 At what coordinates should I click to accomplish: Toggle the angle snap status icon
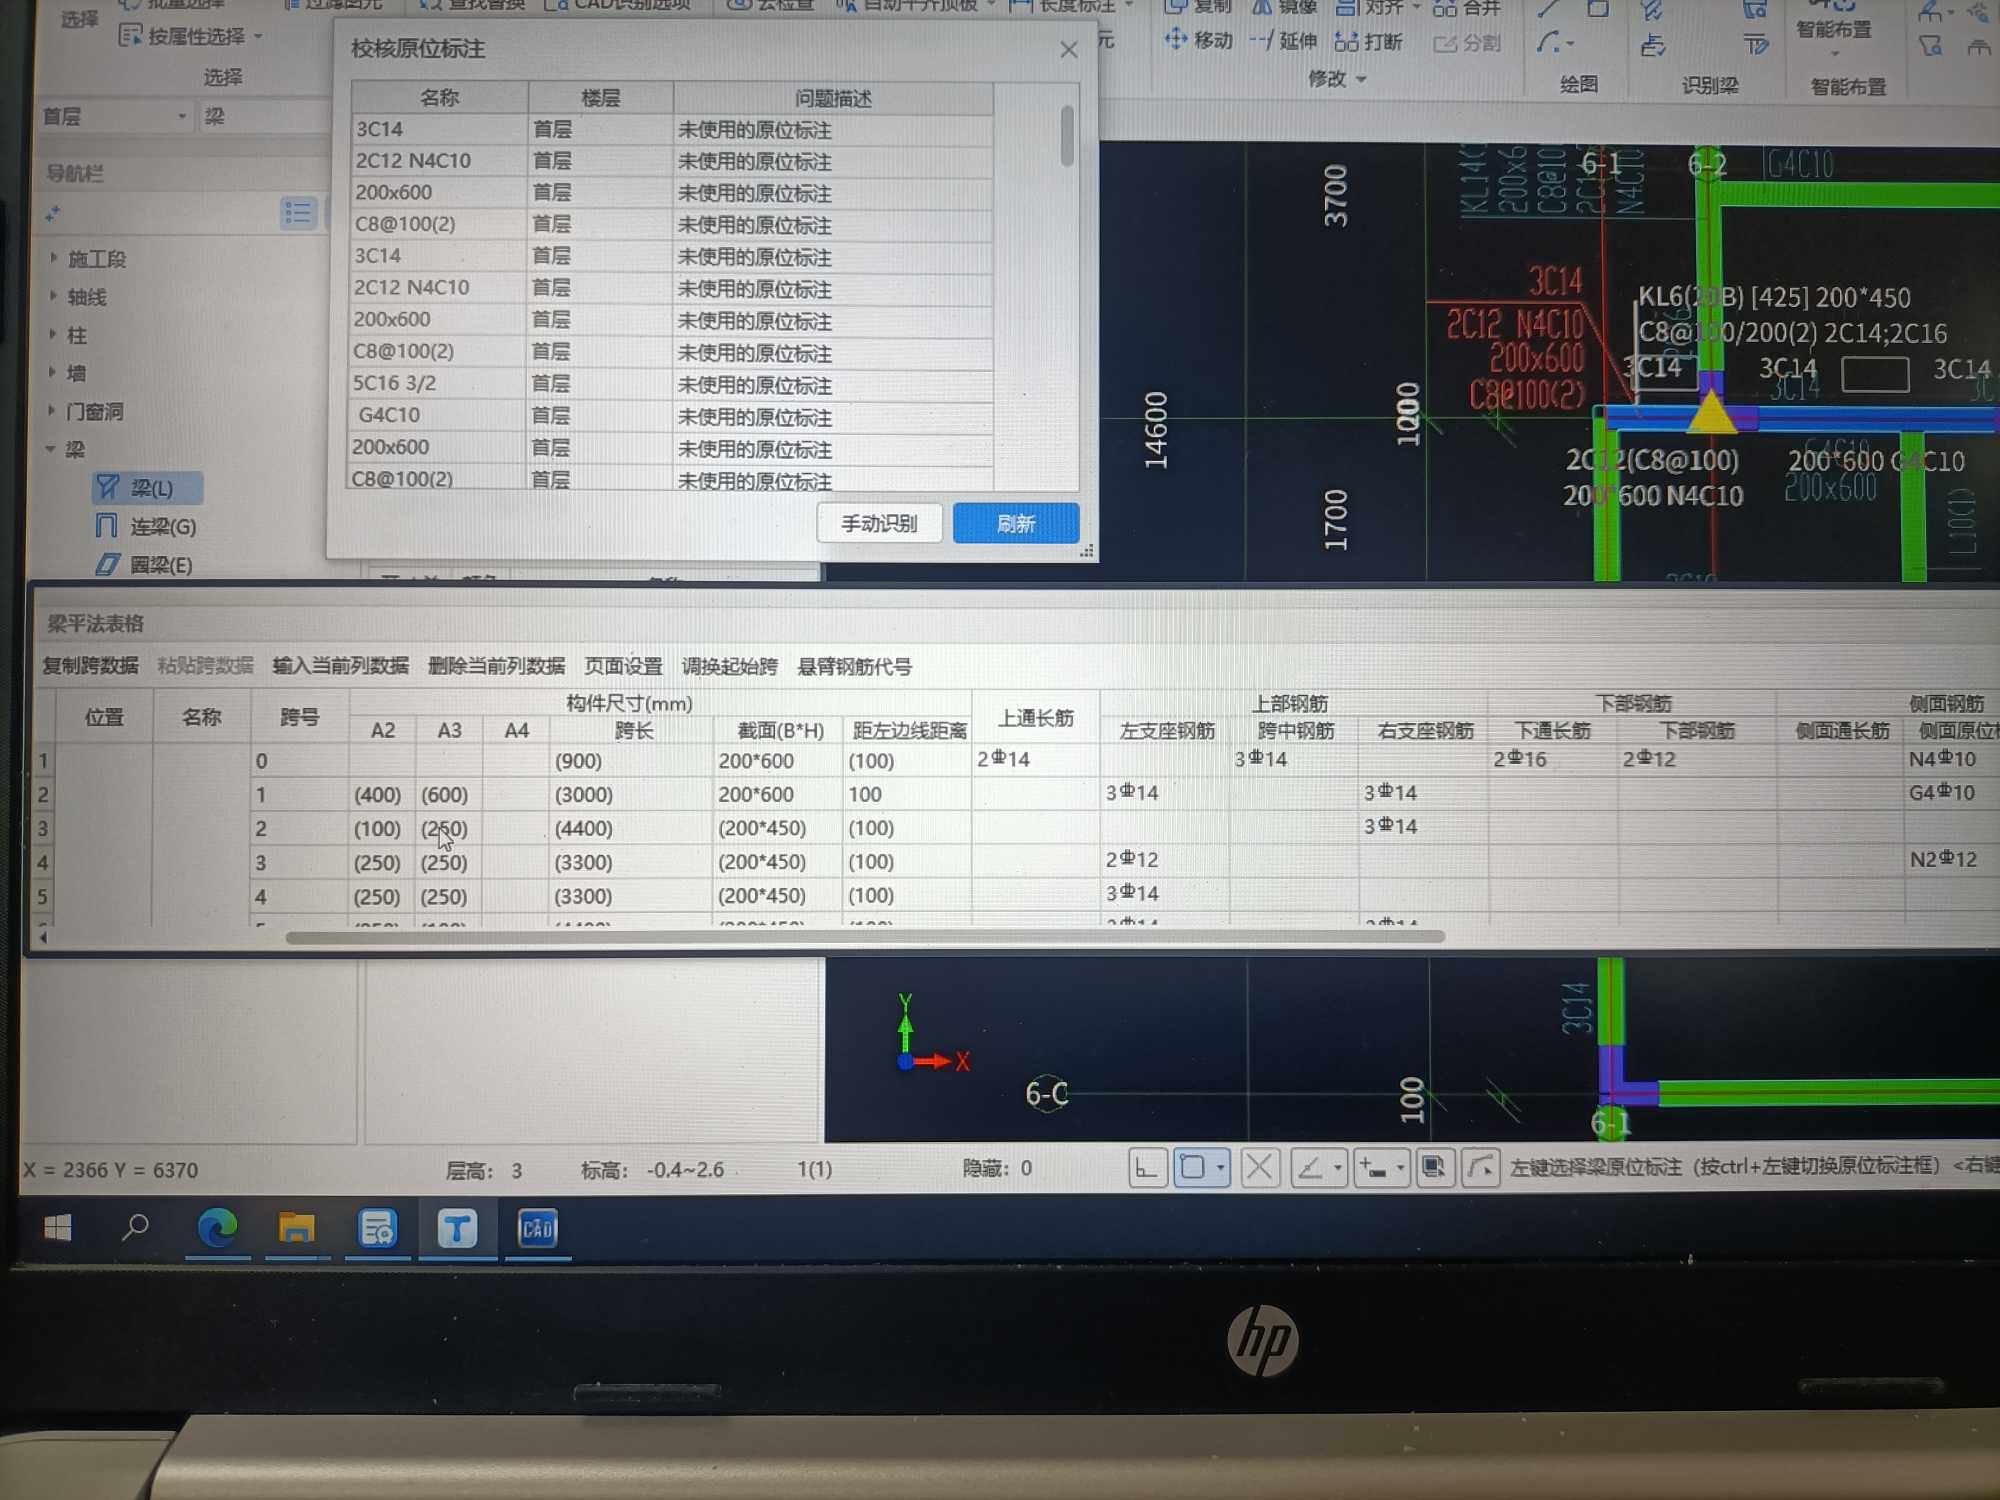1310,1168
